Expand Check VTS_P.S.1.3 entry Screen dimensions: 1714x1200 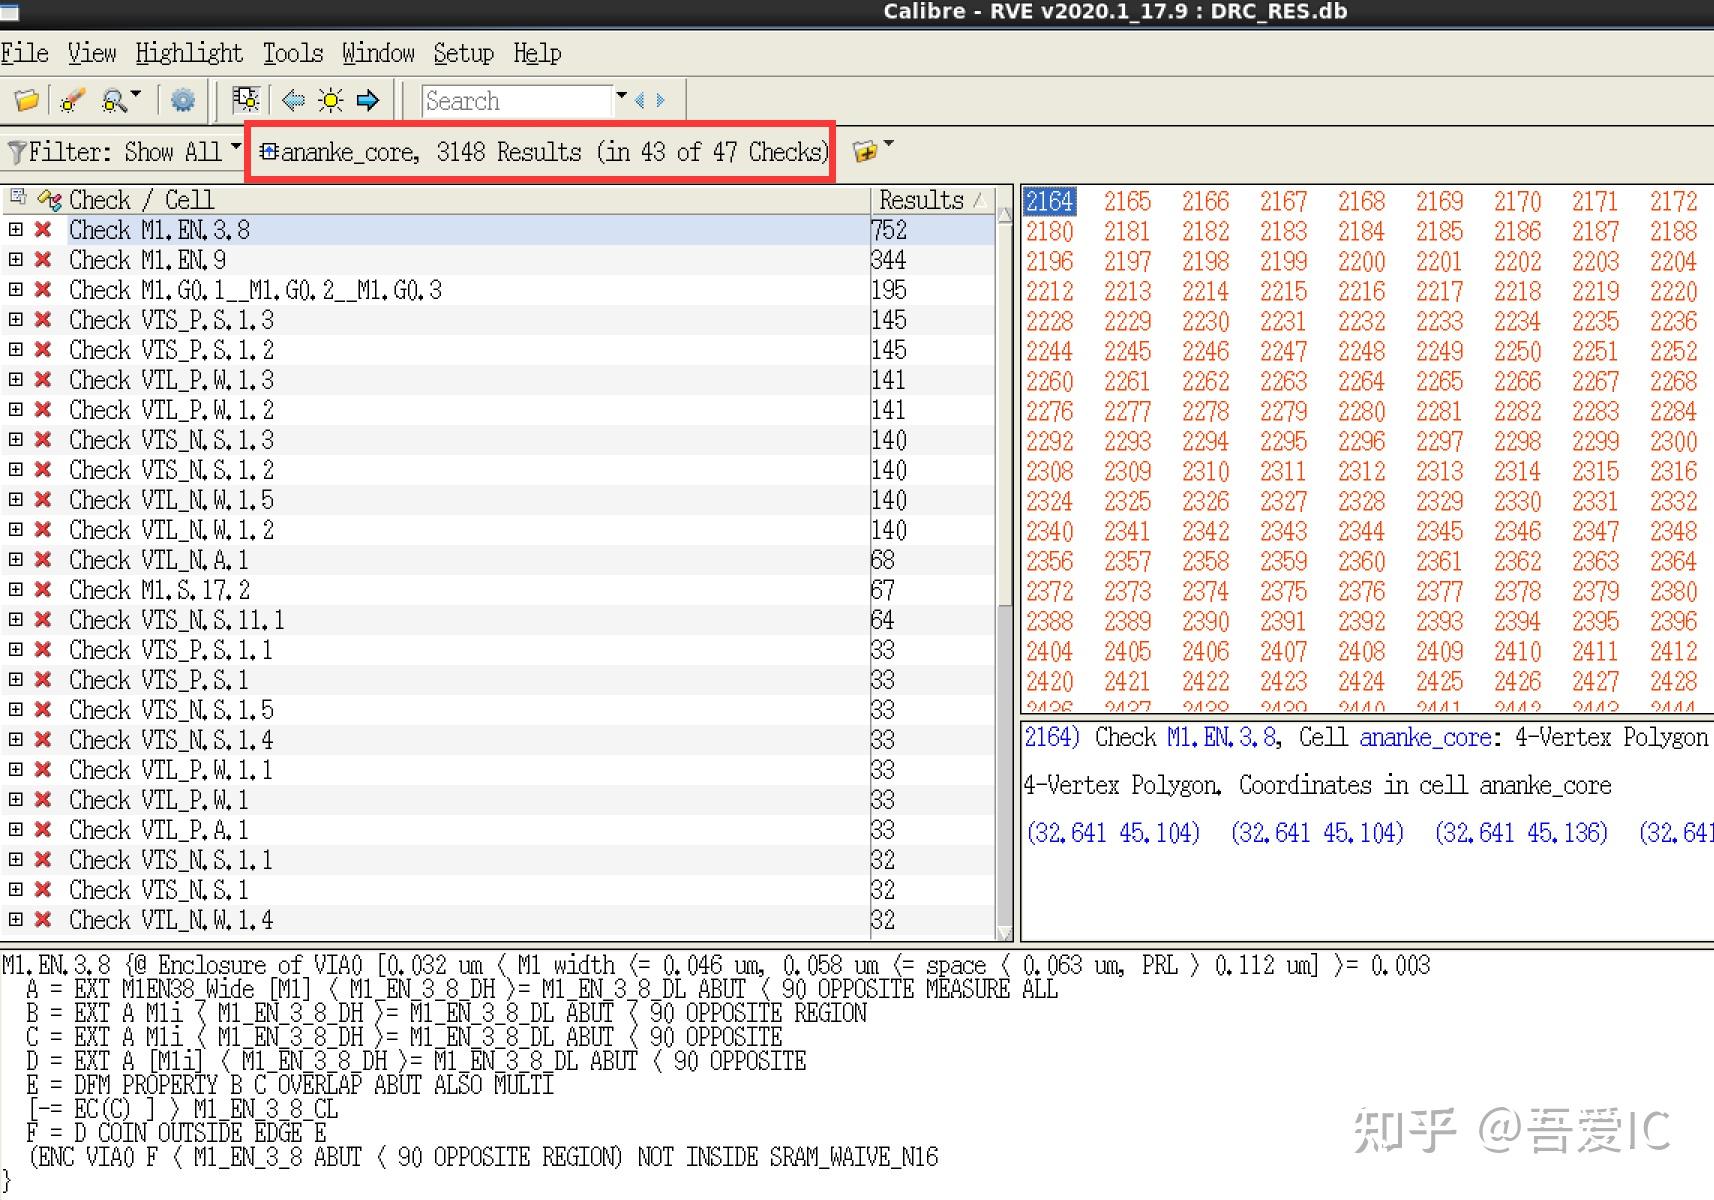15,320
